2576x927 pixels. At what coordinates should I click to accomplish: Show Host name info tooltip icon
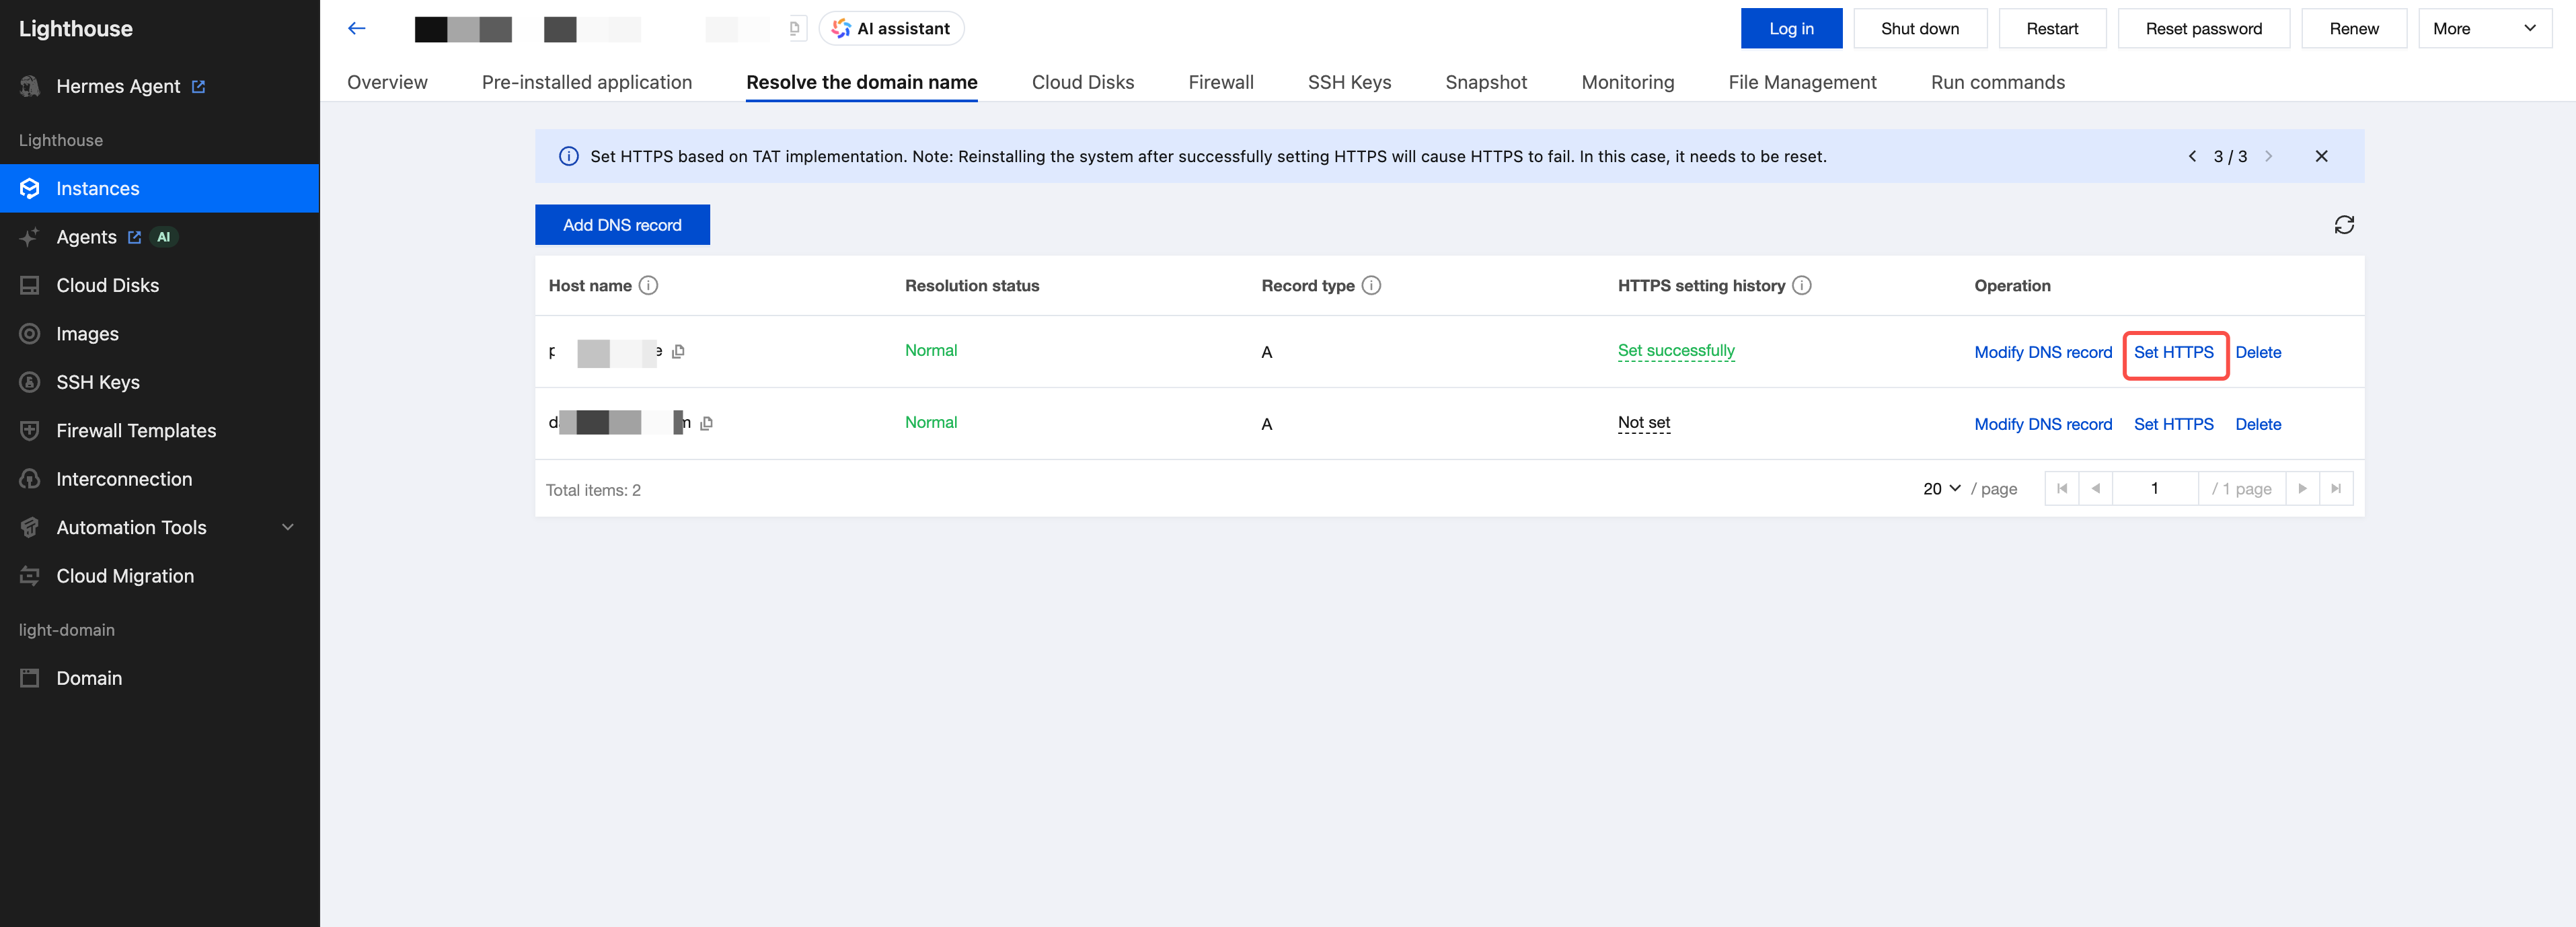pos(648,286)
